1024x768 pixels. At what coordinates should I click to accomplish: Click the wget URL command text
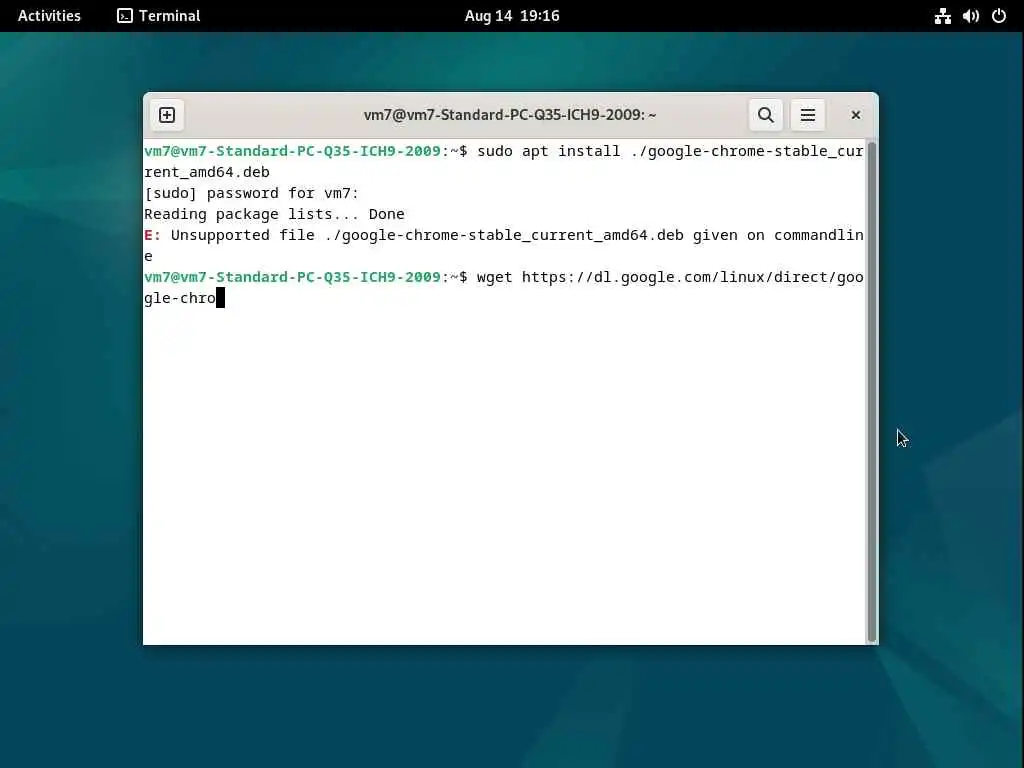[670, 277]
